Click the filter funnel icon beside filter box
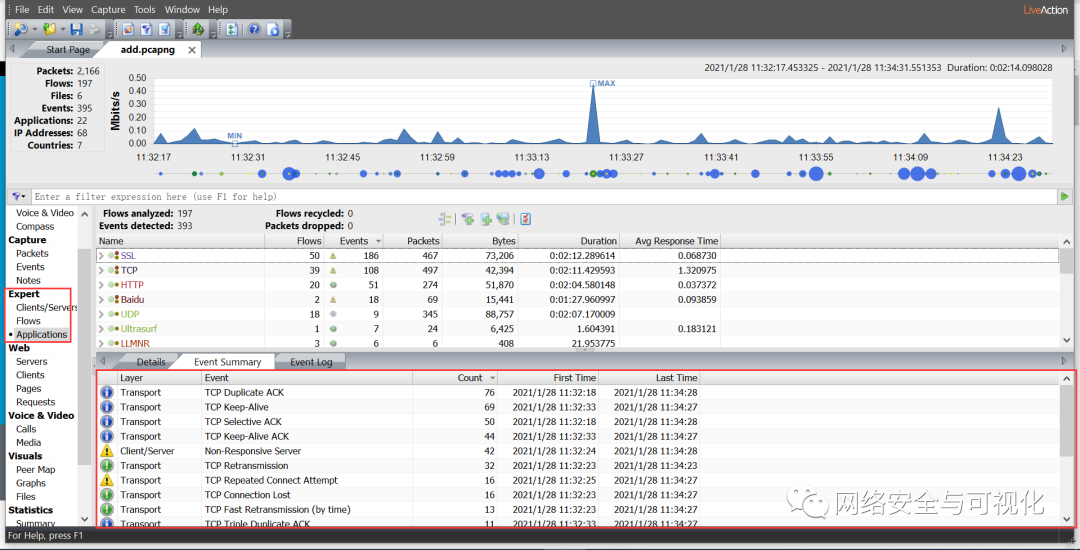 [x=17, y=197]
